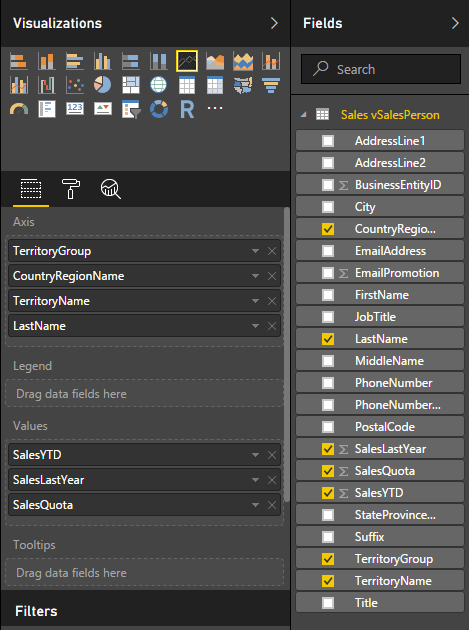Screen dimensions: 469x630
Task: Select the 100% stacked column chart visual
Action: (x=159, y=61)
